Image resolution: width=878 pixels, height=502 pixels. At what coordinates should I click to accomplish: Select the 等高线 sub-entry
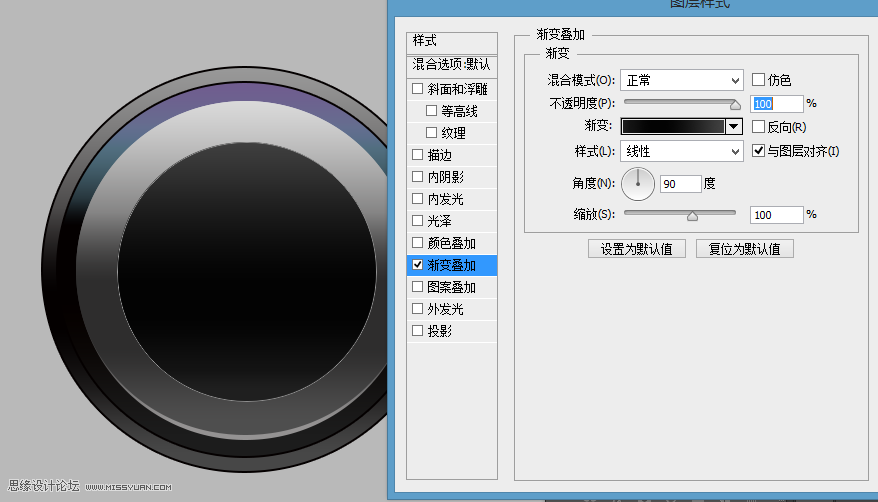[x=459, y=111]
